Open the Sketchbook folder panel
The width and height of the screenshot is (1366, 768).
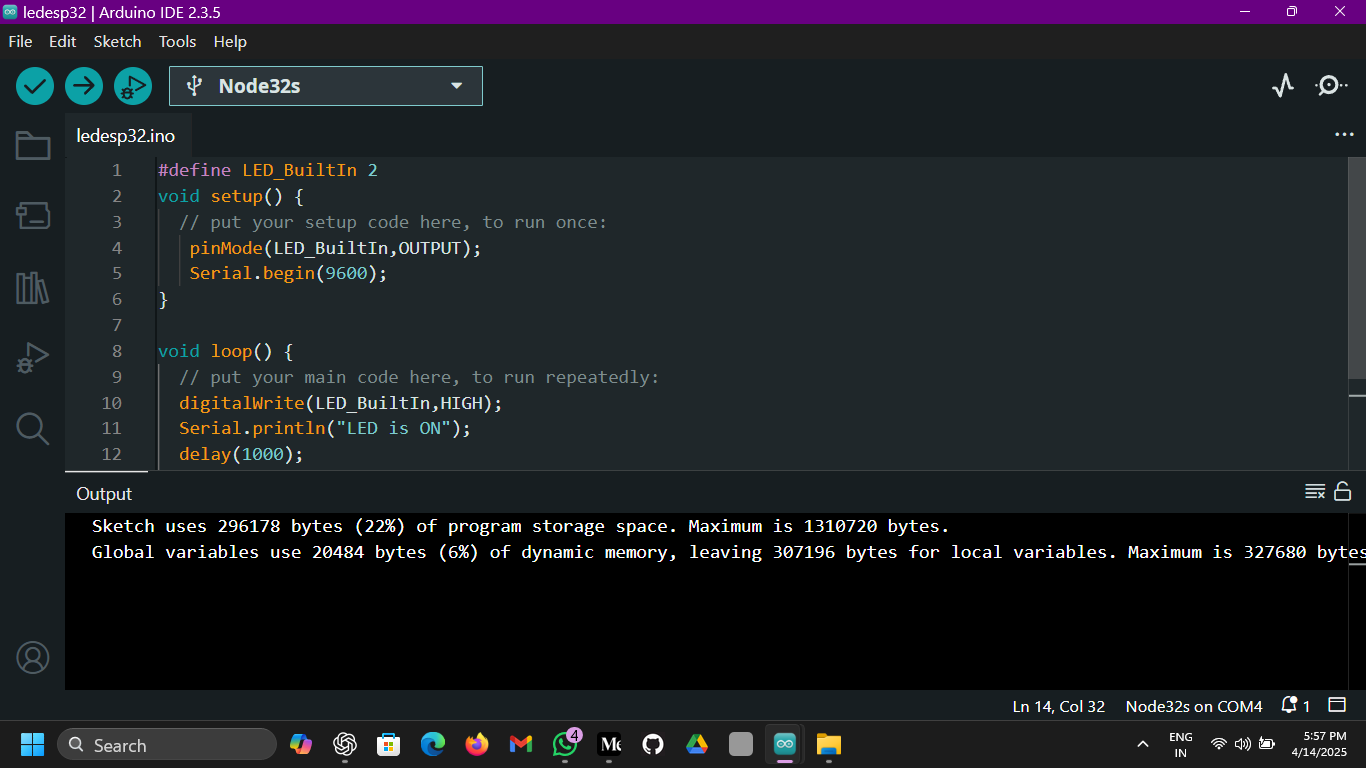pyautogui.click(x=32, y=146)
